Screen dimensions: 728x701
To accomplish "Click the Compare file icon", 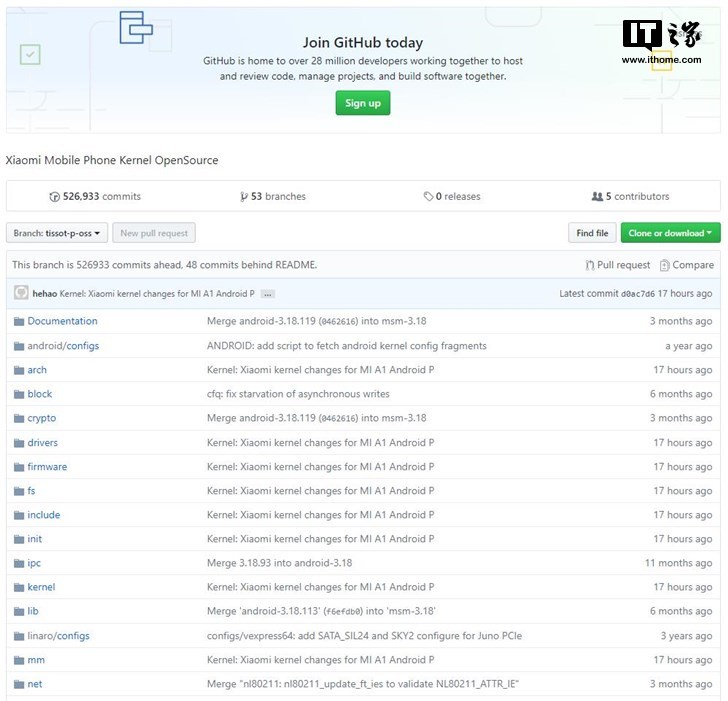I will pos(664,265).
